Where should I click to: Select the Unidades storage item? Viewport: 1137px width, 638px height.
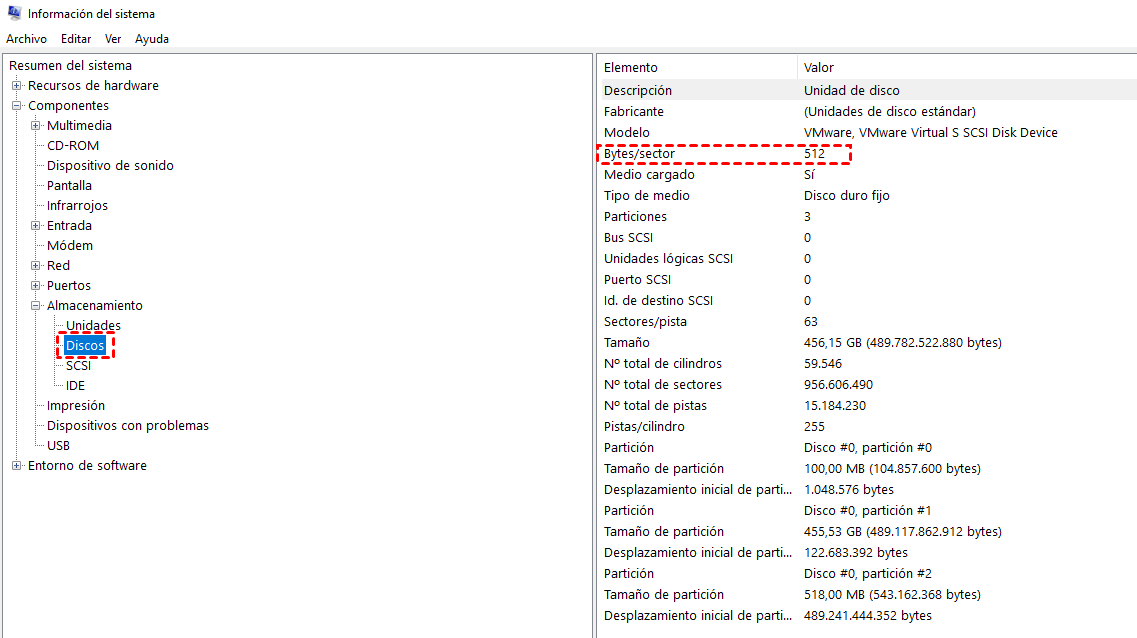(93, 326)
